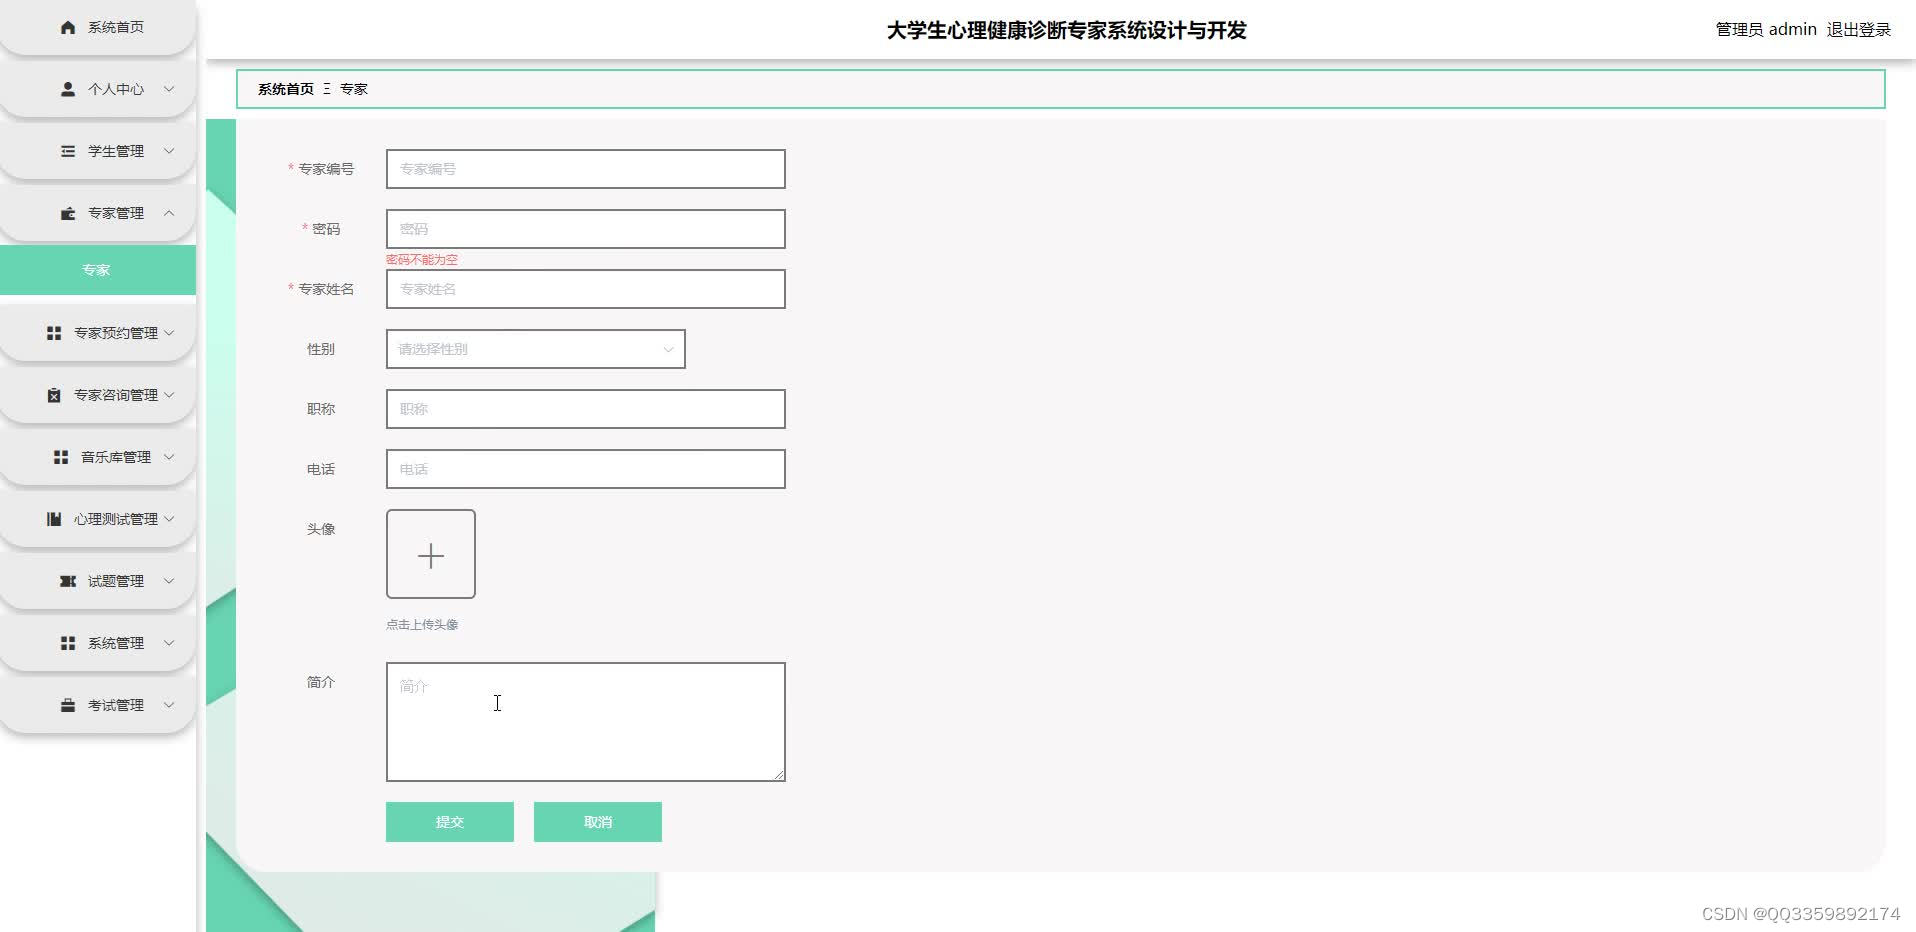Click the grid icon beside 音乐库管理
This screenshot has height=932, width=1916.
pyautogui.click(x=61, y=457)
